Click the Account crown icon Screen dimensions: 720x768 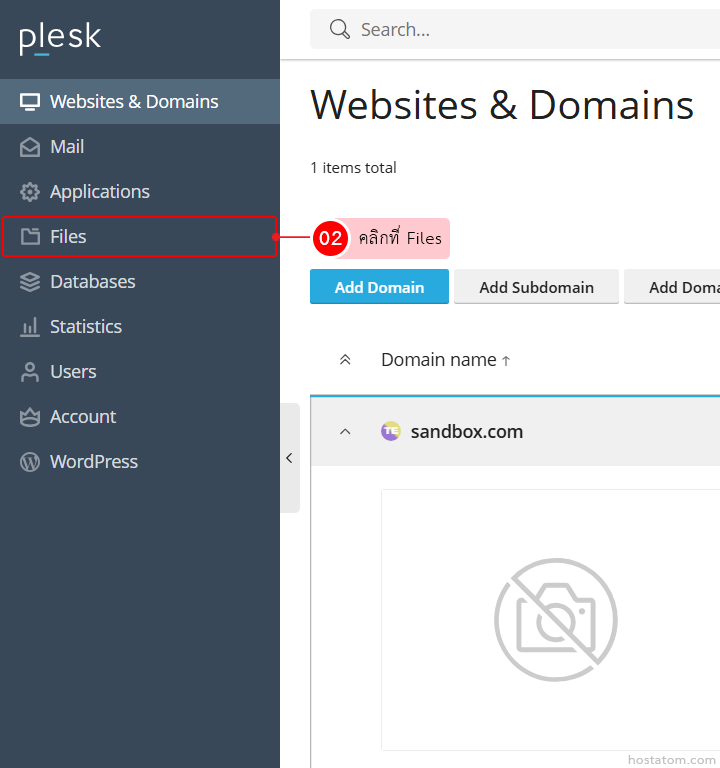tap(30, 417)
